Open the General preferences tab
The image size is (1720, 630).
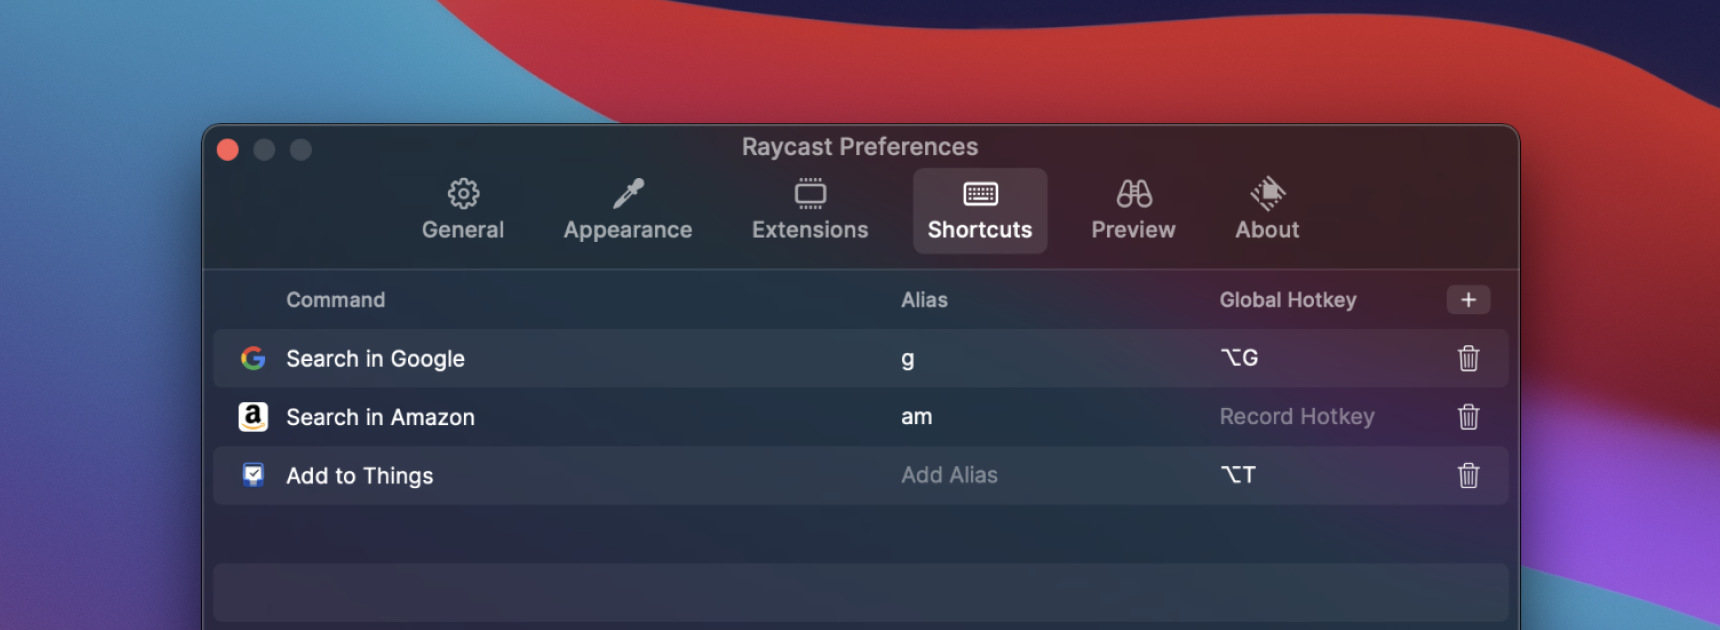[462, 210]
